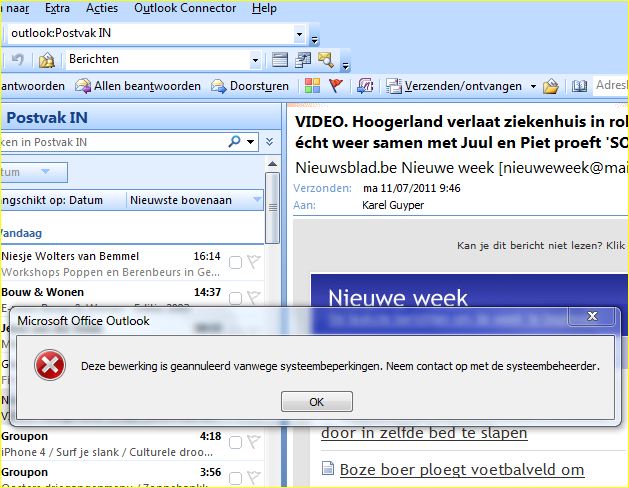The image size is (629, 488).
Task: Flag the Bouw & Wonen email
Action: click(254, 298)
